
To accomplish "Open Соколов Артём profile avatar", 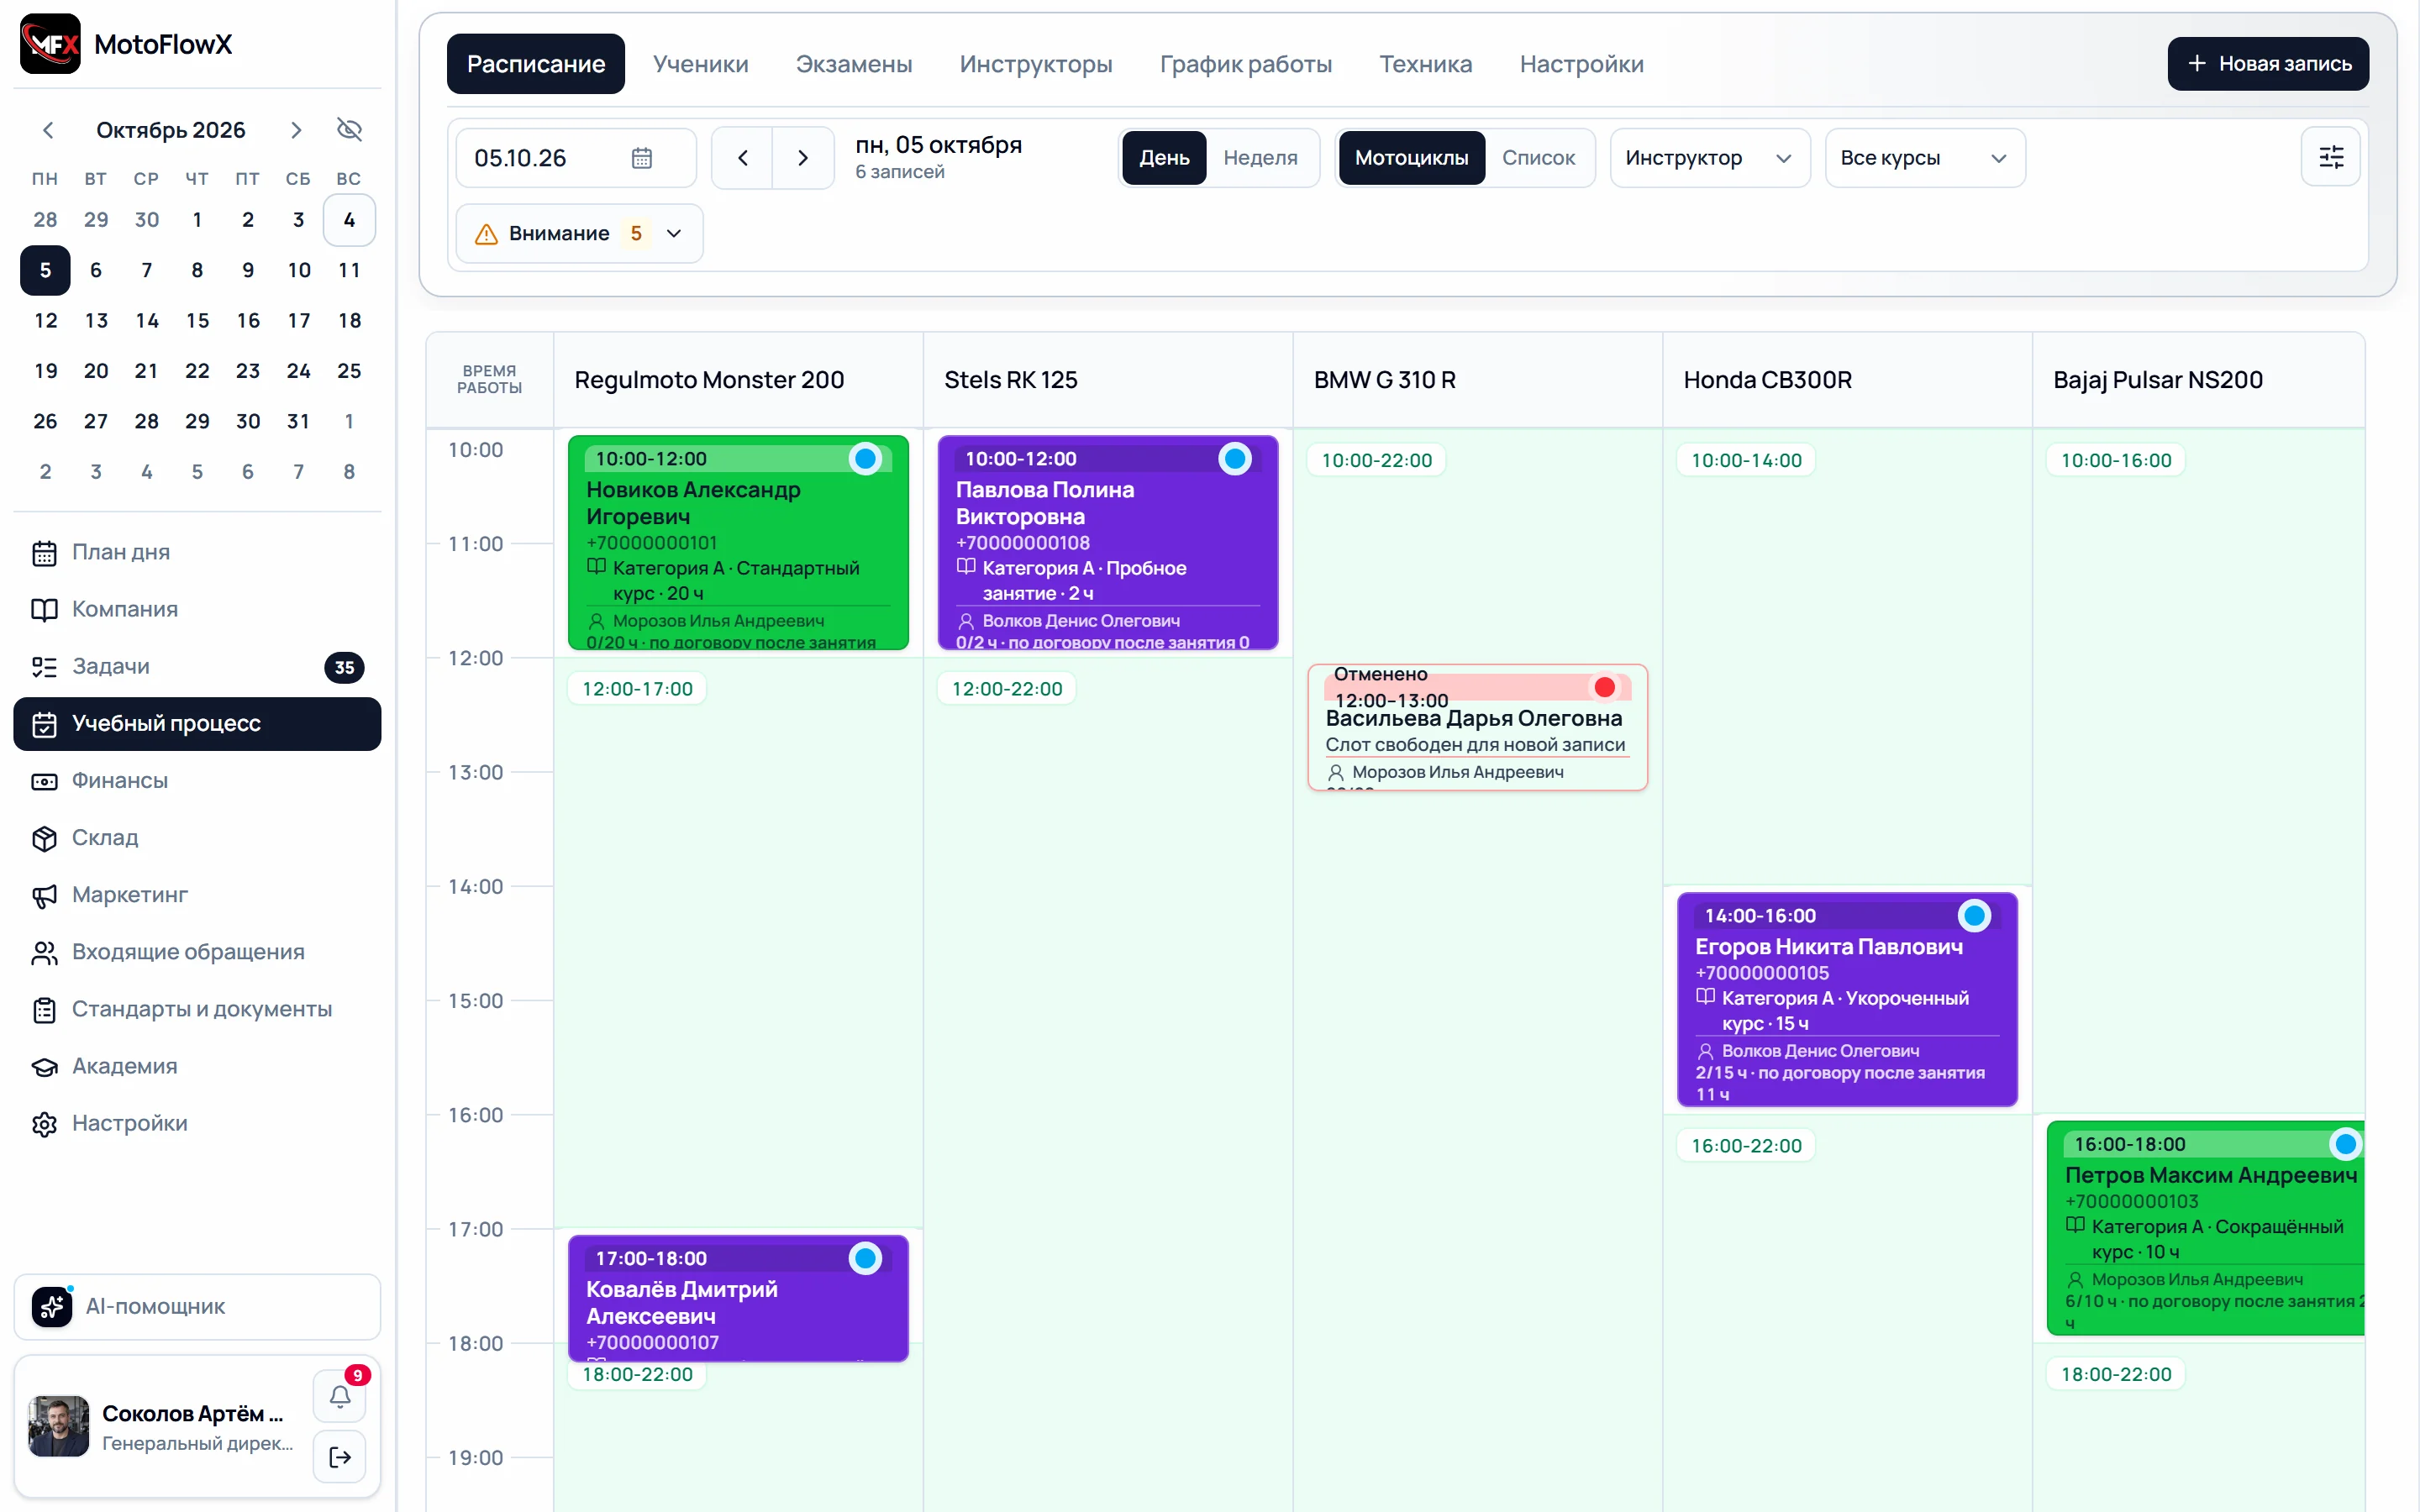I will [x=58, y=1426].
